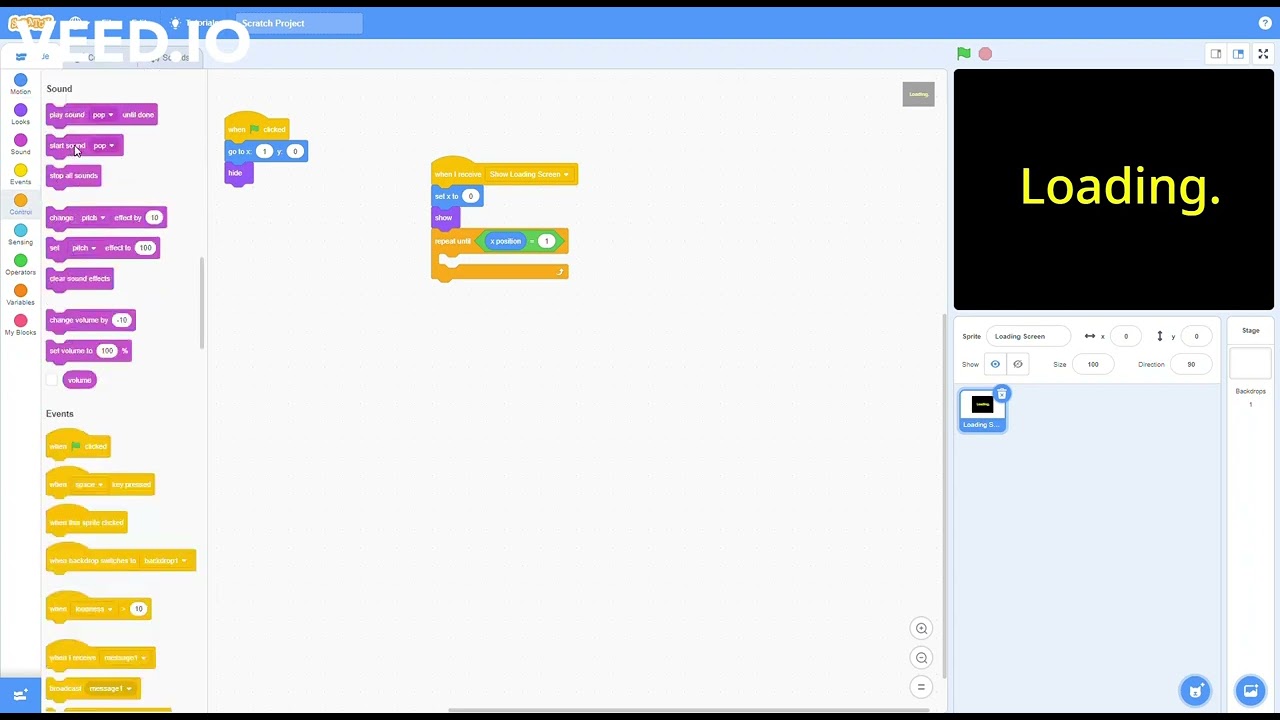Screen dimensions: 1280x720
Task: Open pop dropdown in start sound block
Action: click(x=104, y=146)
